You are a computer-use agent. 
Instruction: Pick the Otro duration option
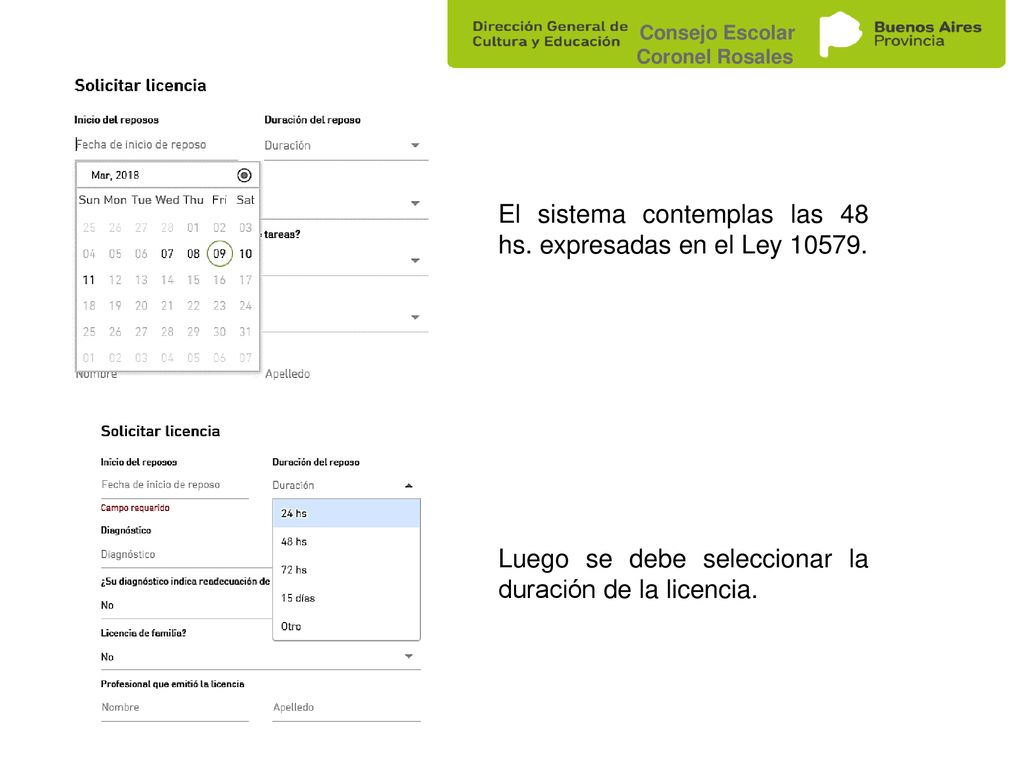point(346,626)
